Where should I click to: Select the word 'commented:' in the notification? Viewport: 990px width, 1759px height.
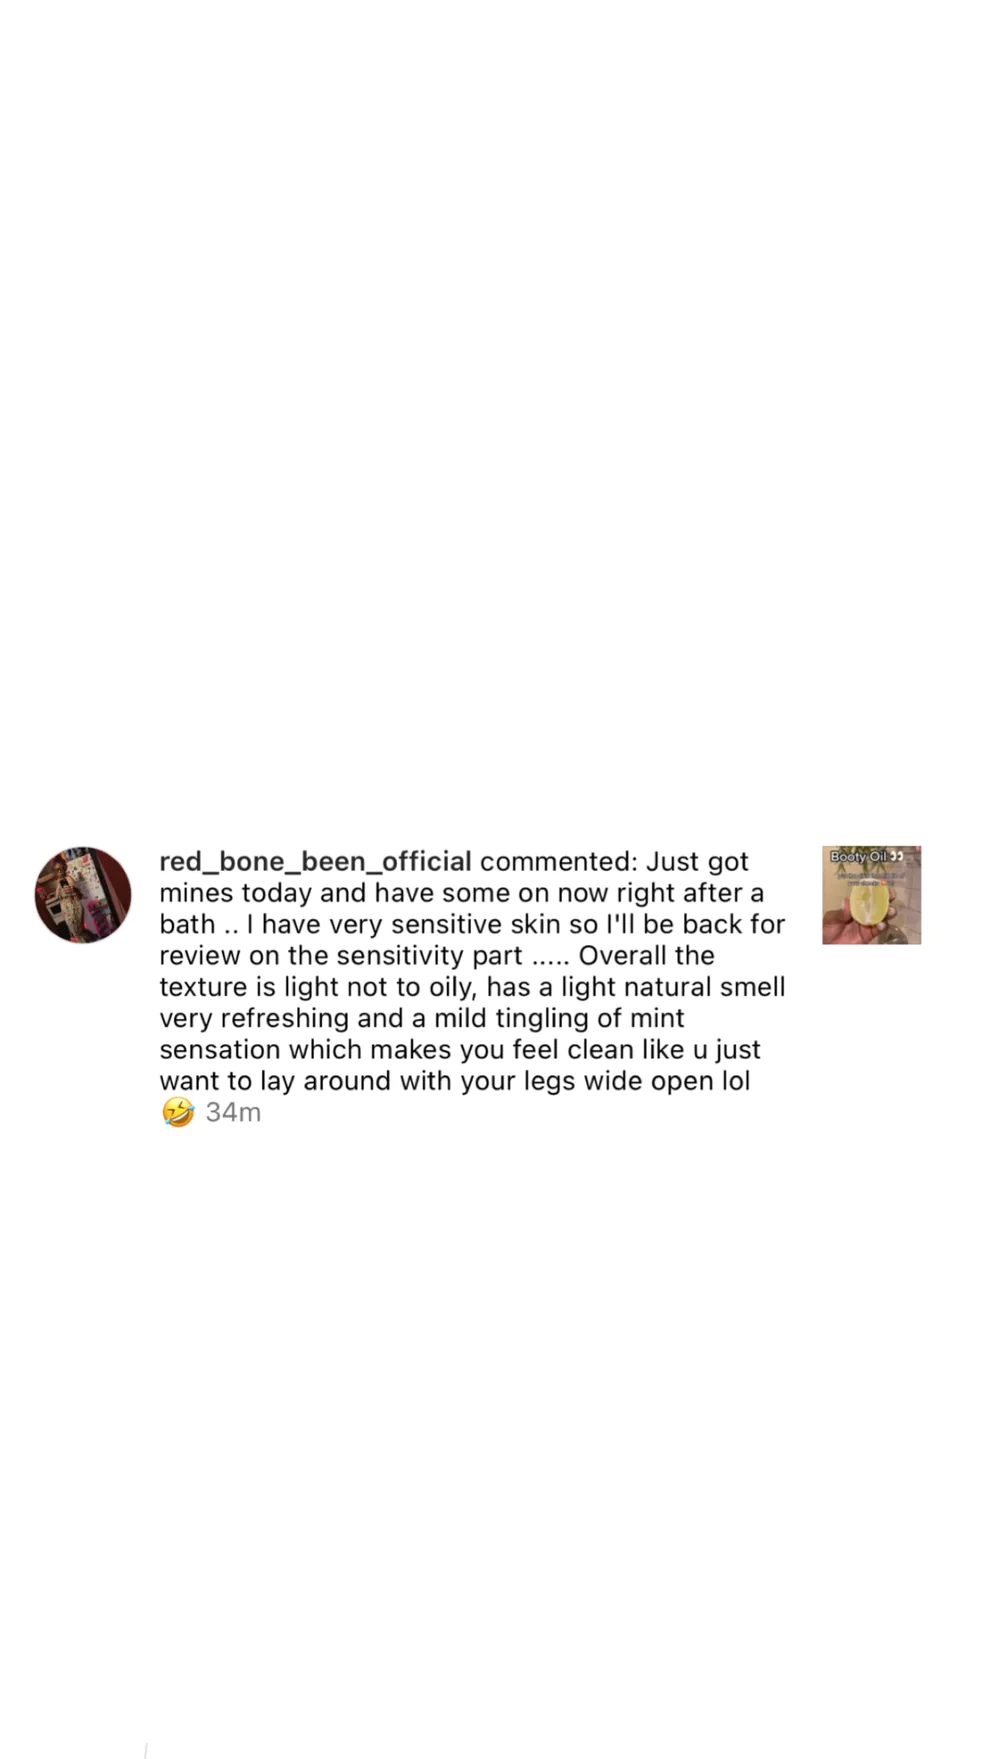[558, 862]
